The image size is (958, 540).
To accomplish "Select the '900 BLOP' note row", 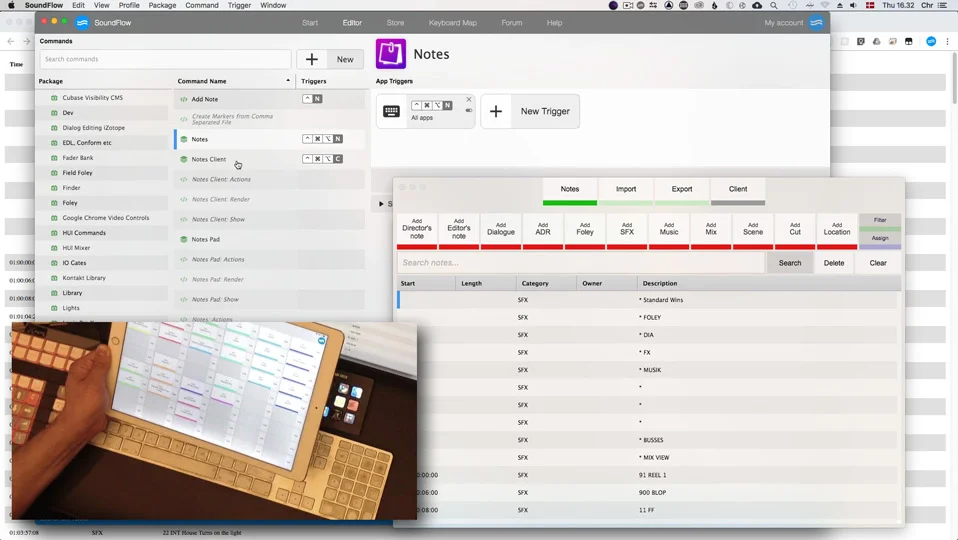I will click(x=648, y=492).
